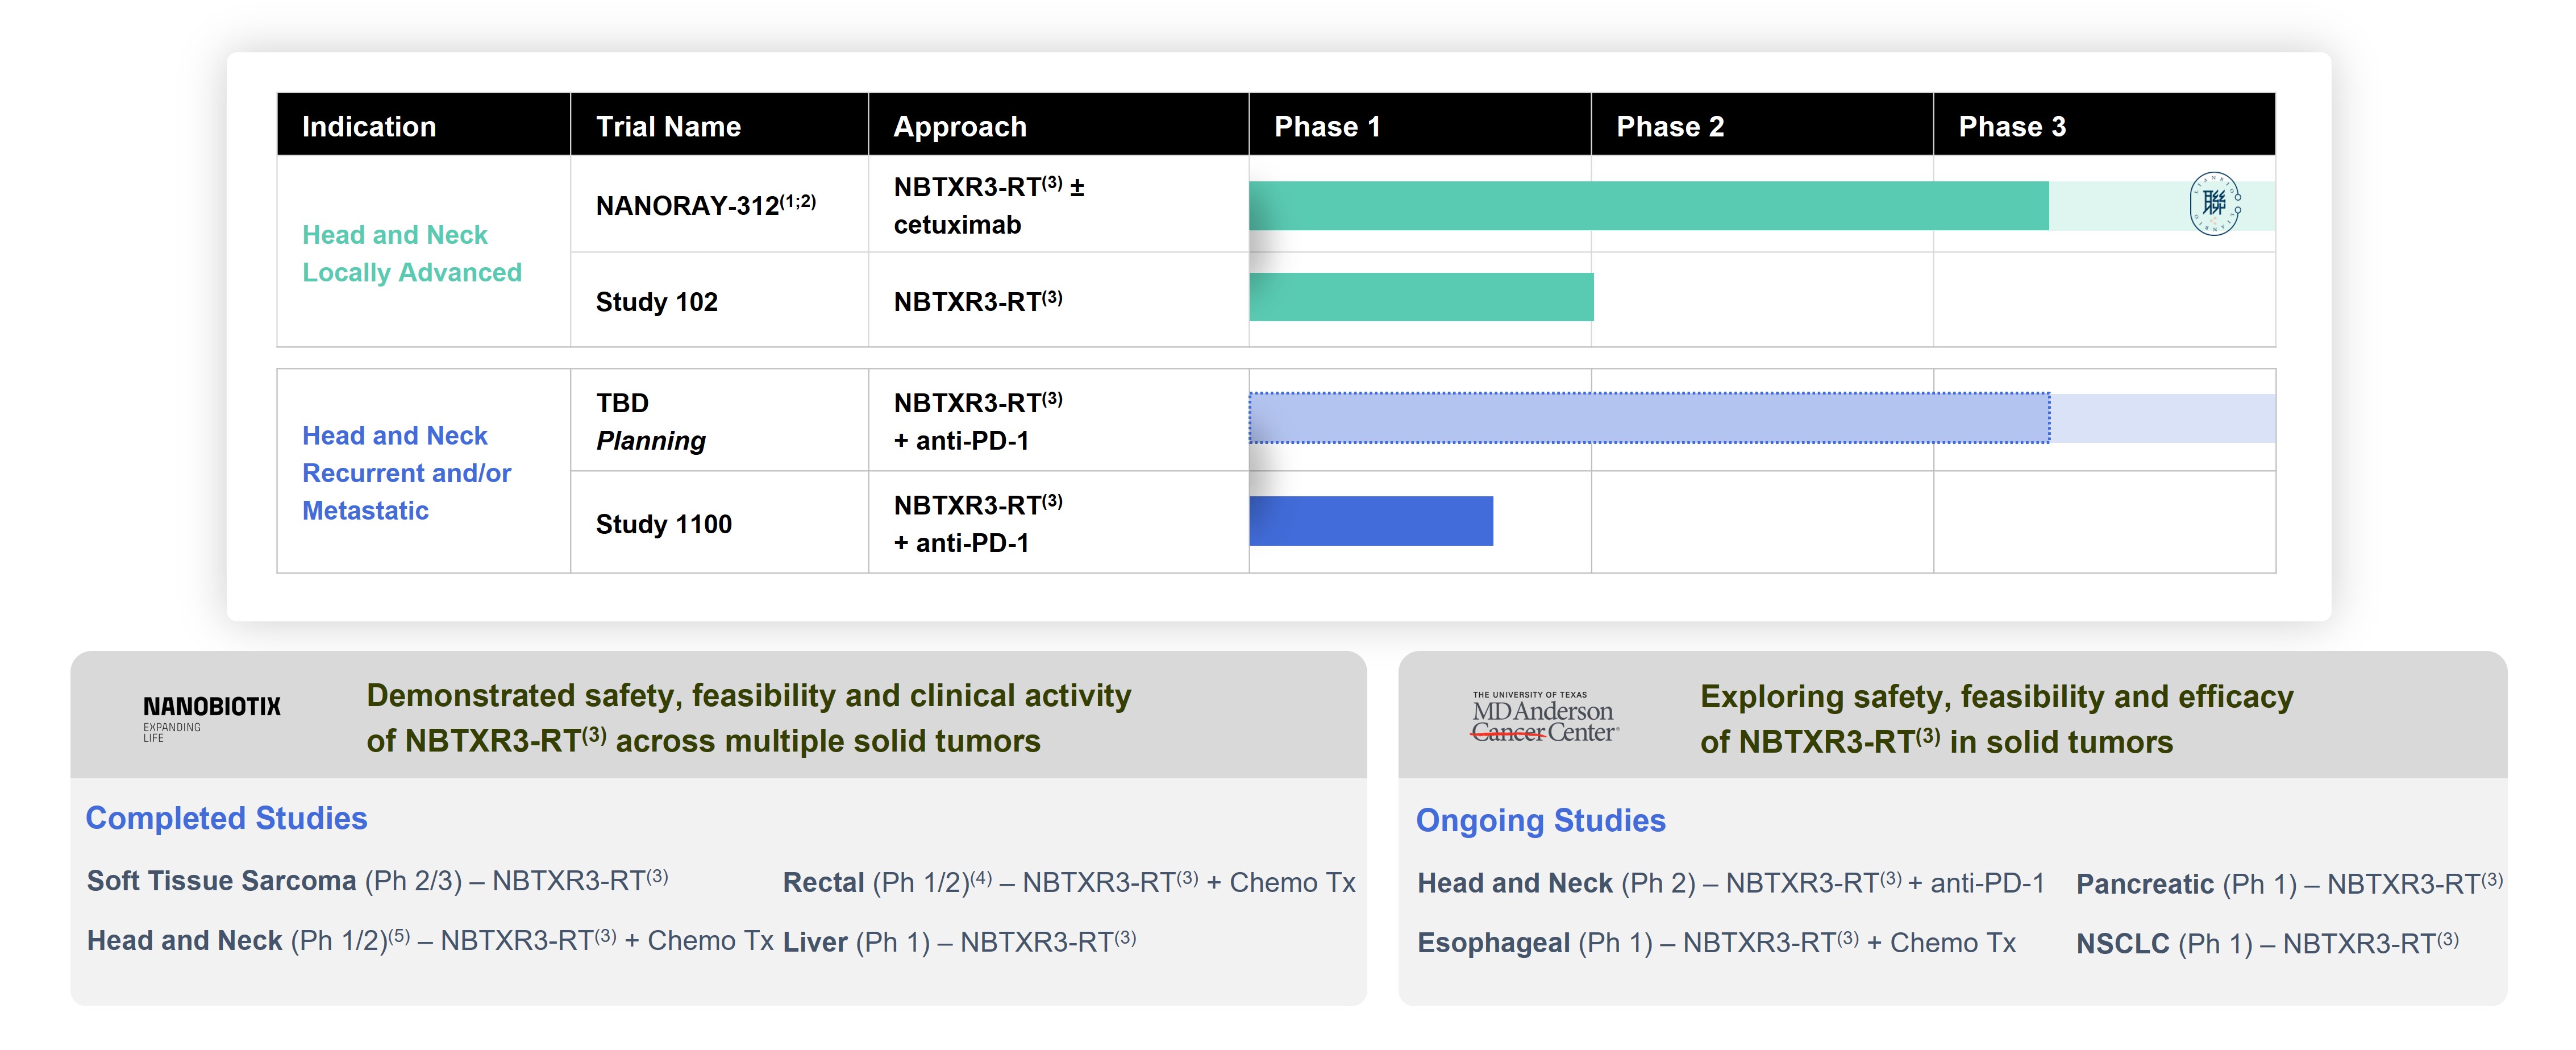
Task: Click the green Study 102 progress bar
Action: click(1420, 297)
